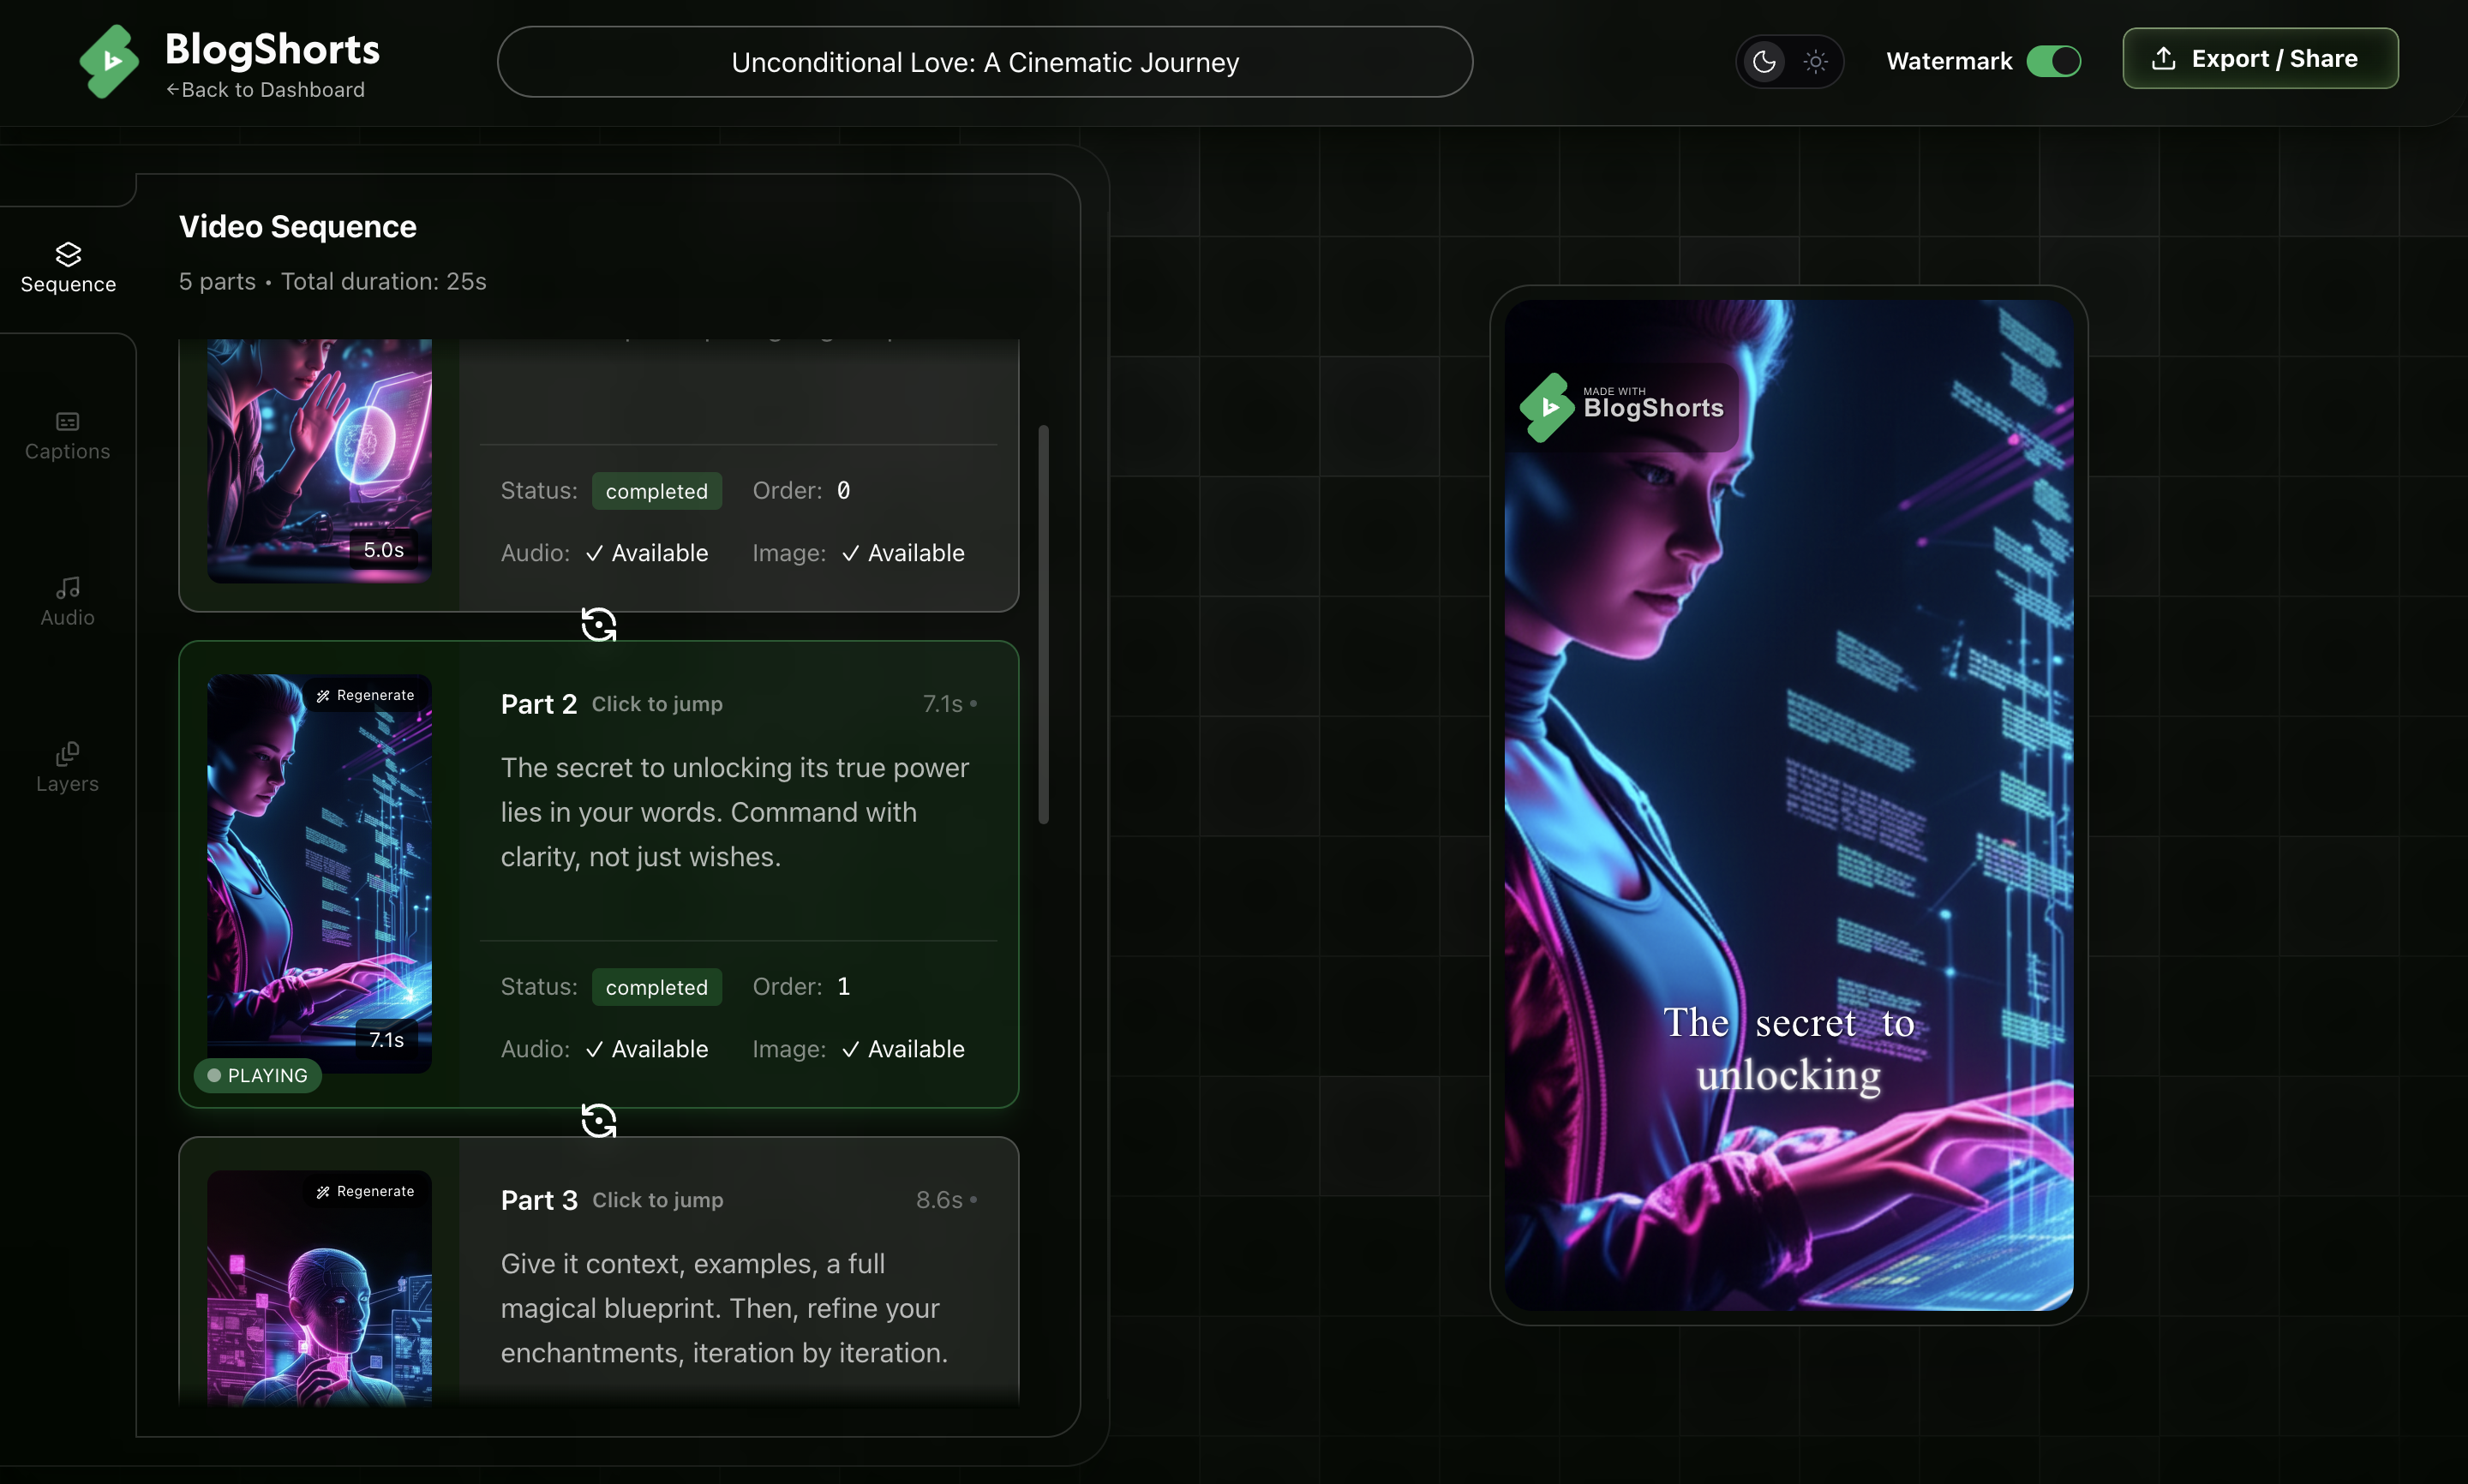This screenshot has height=1484, width=2468.
Task: Open the Audio sidebar tab
Action: coord(68,601)
